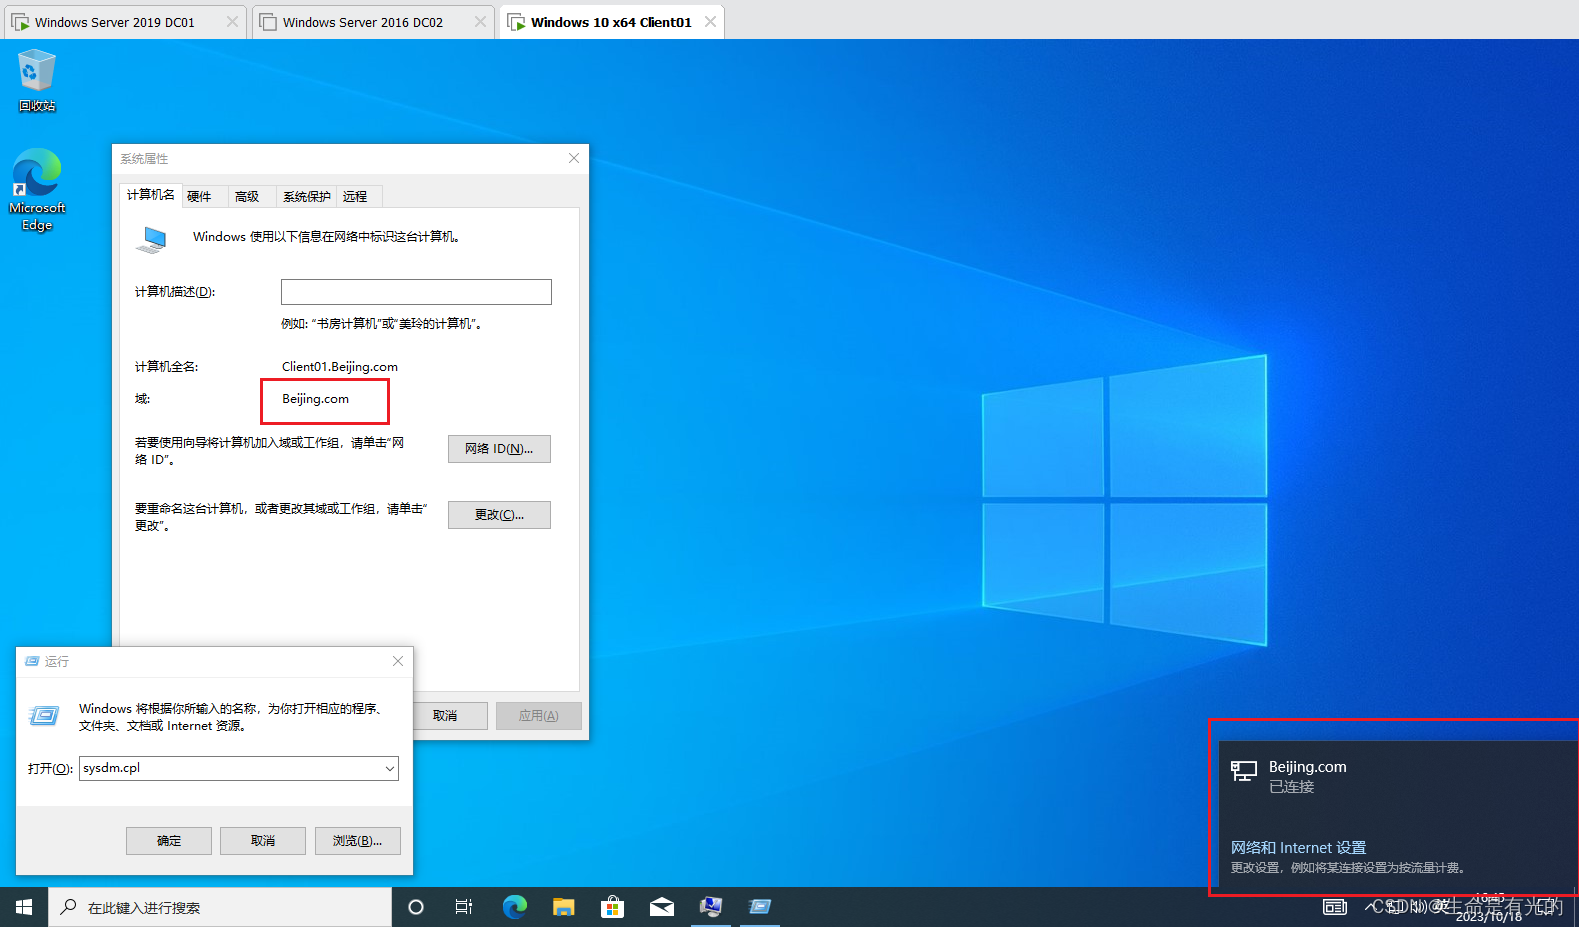Click the Windows Start button
The image size is (1579, 927).
pyautogui.click(x=24, y=907)
